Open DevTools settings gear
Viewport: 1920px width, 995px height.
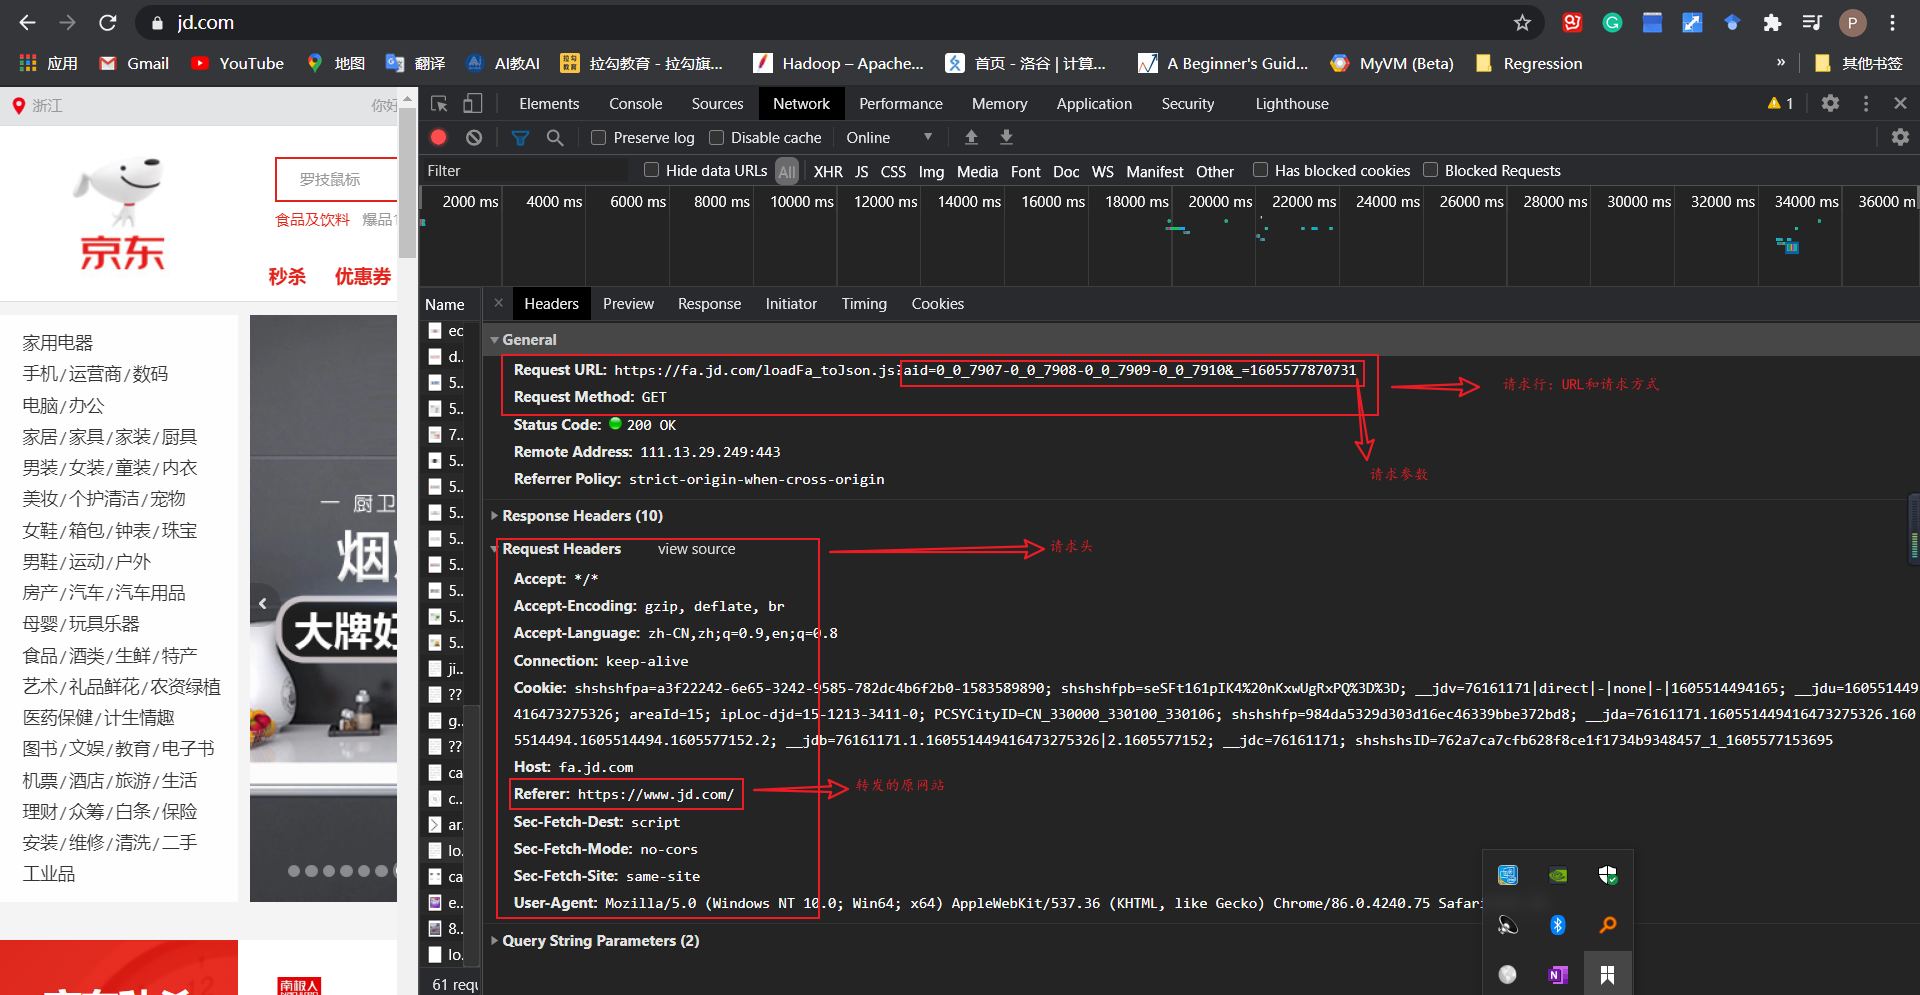1830,103
